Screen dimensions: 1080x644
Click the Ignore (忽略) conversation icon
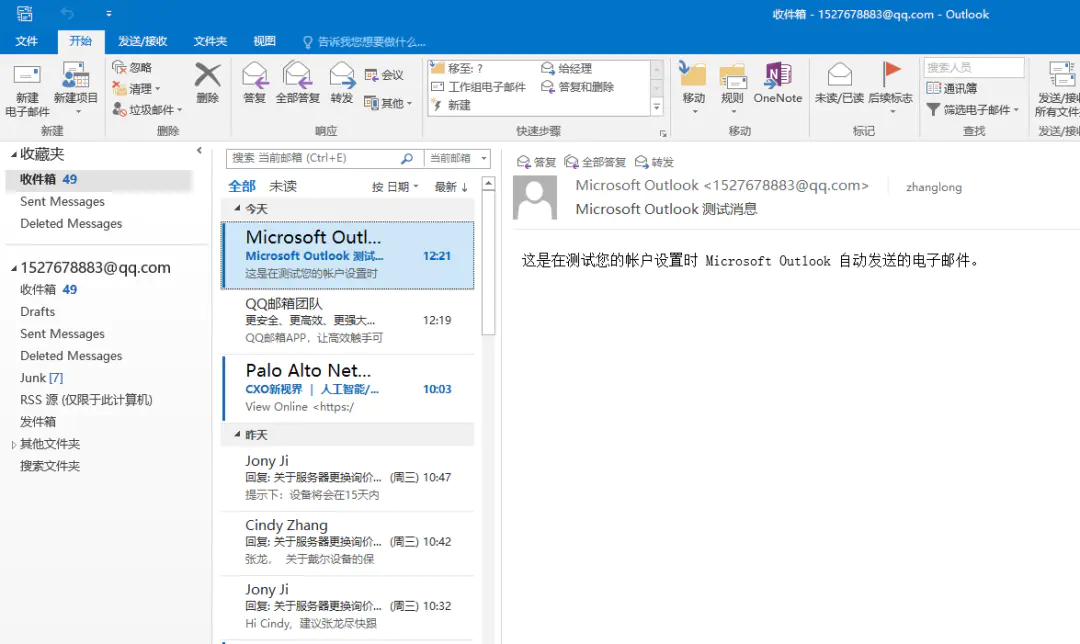pyautogui.click(x=132, y=67)
